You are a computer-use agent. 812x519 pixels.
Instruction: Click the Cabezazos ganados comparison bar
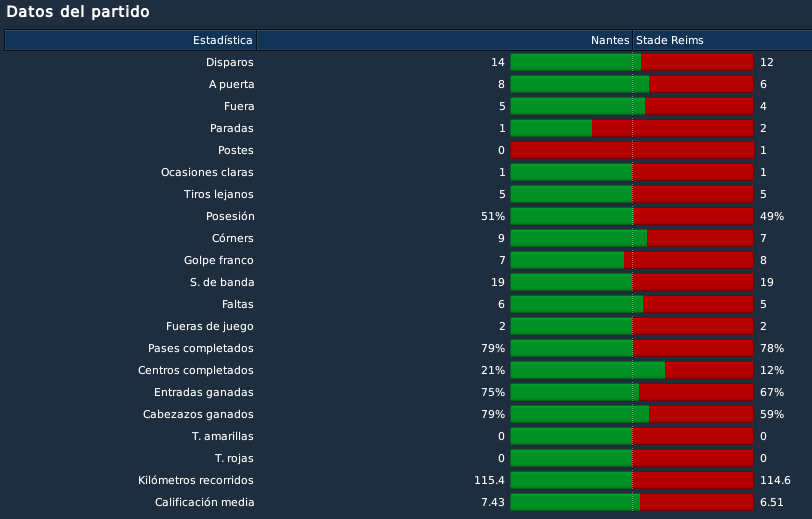click(632, 414)
